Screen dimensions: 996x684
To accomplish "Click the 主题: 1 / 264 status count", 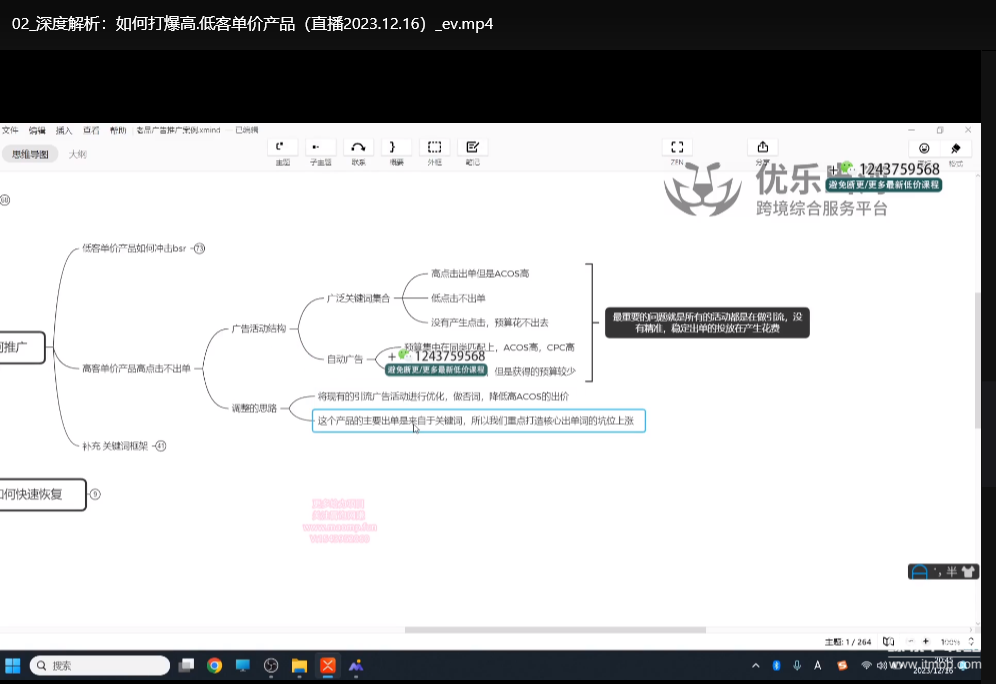I will click(x=847, y=642).
